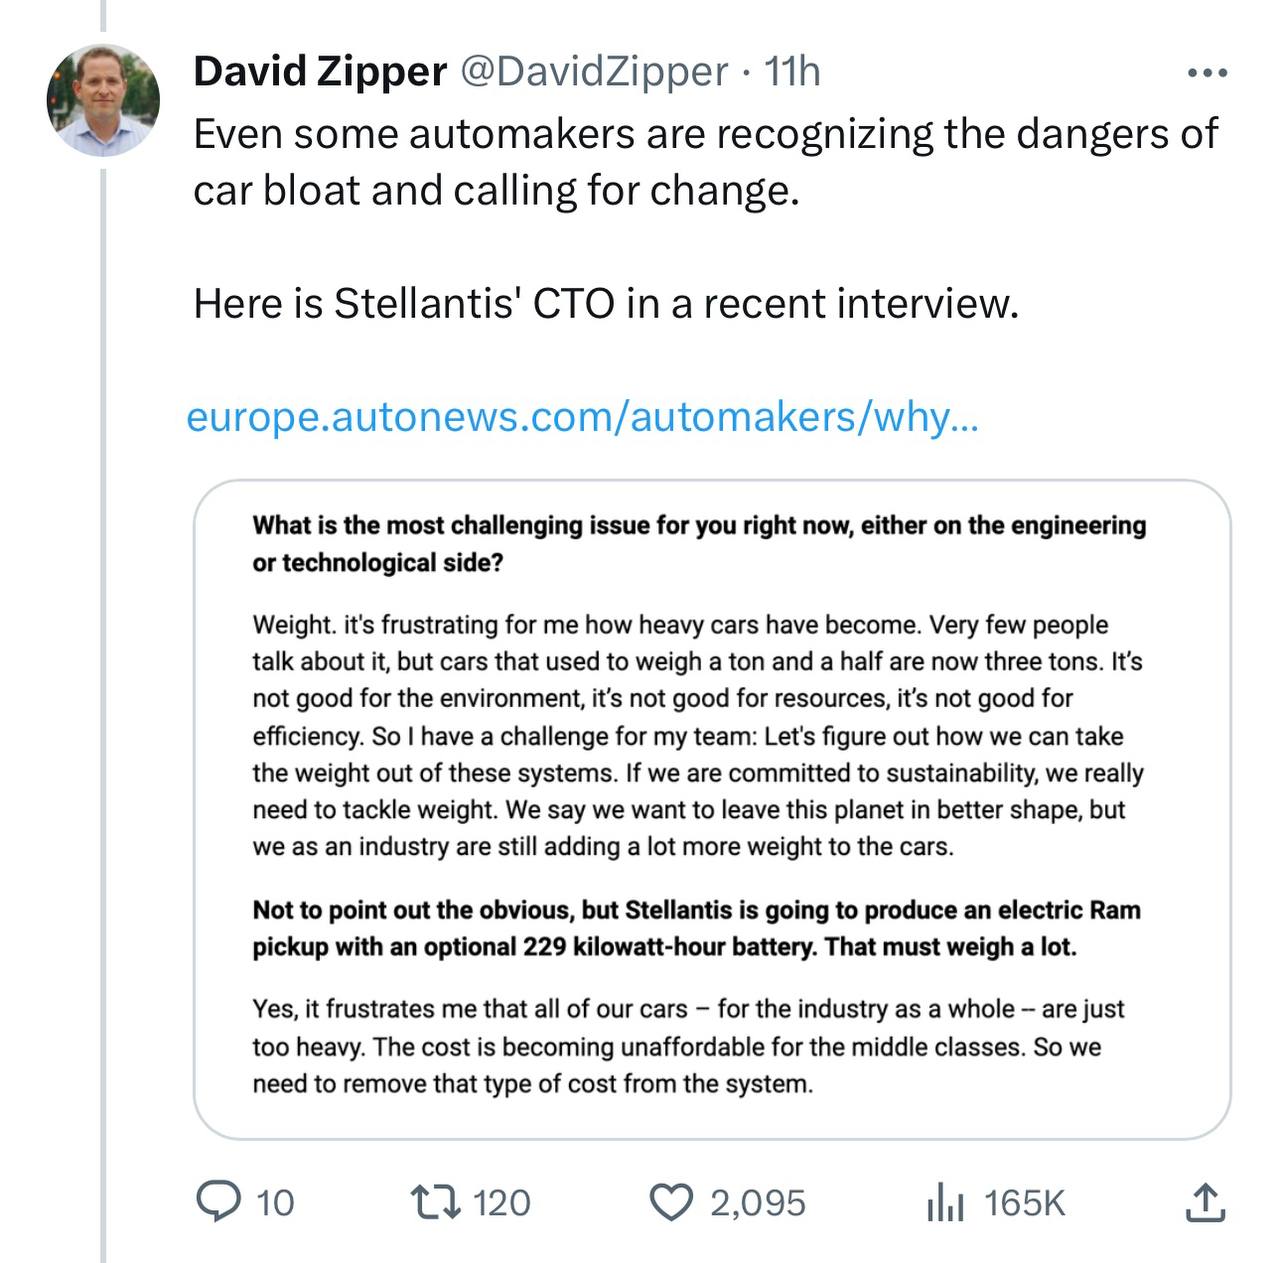
Task: Click the reply speech bubble icon
Action: [x=218, y=1202]
